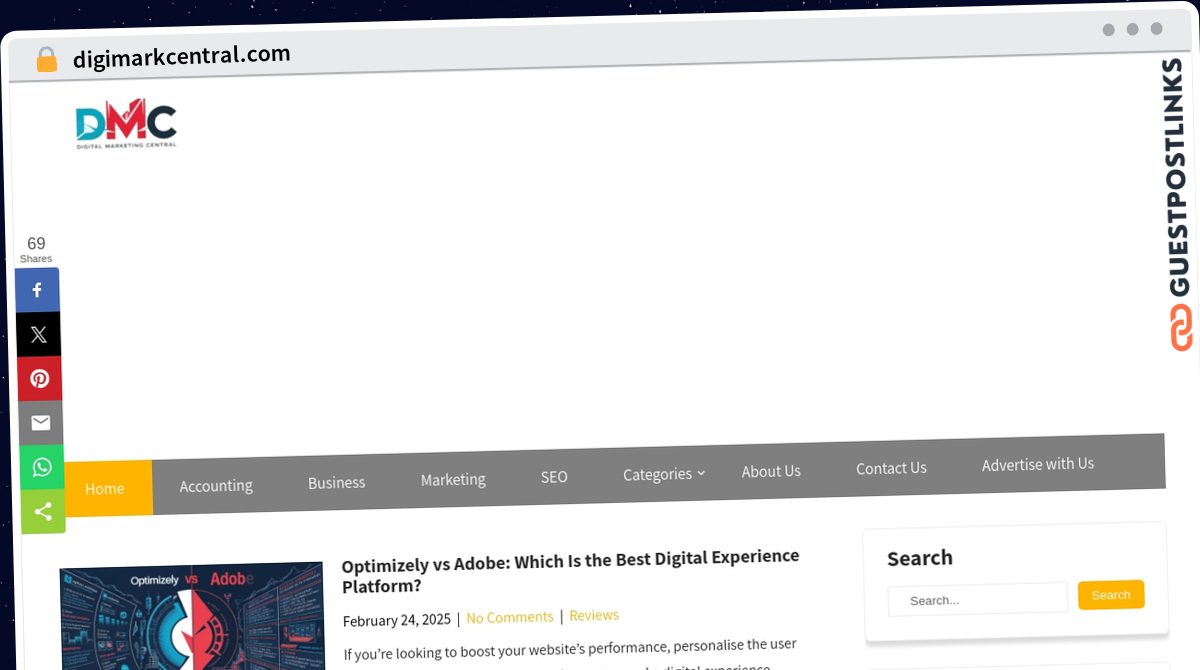Open the No Comments link
The height and width of the screenshot is (670, 1200).
509,617
